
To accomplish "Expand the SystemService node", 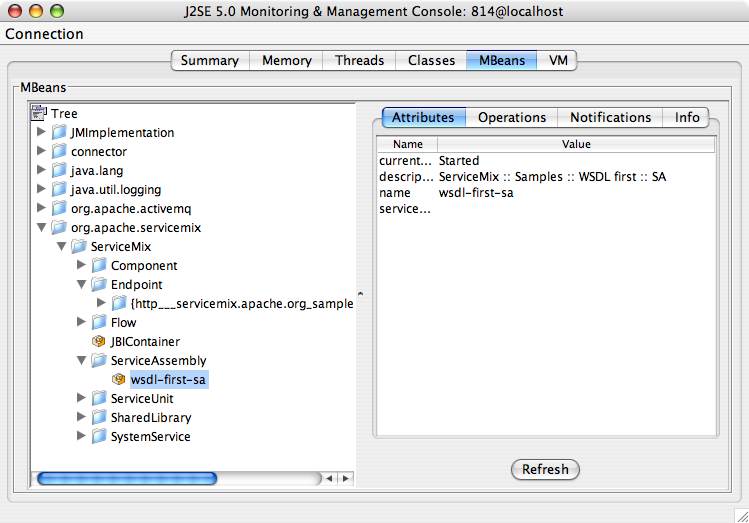I will pos(81,436).
